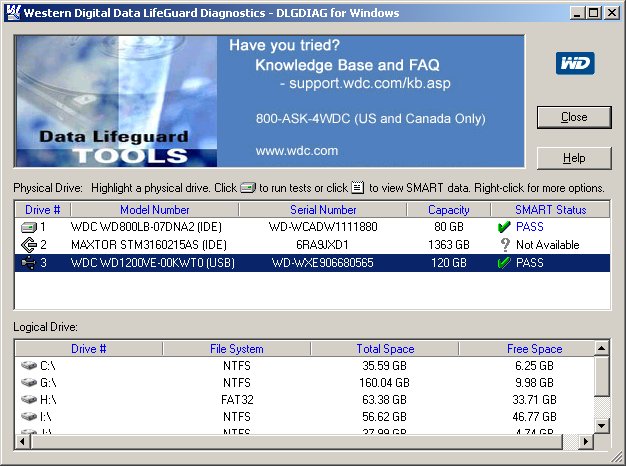The image size is (626, 466).
Task: Click the SMART data icon in the instructions line
Action: [358, 187]
